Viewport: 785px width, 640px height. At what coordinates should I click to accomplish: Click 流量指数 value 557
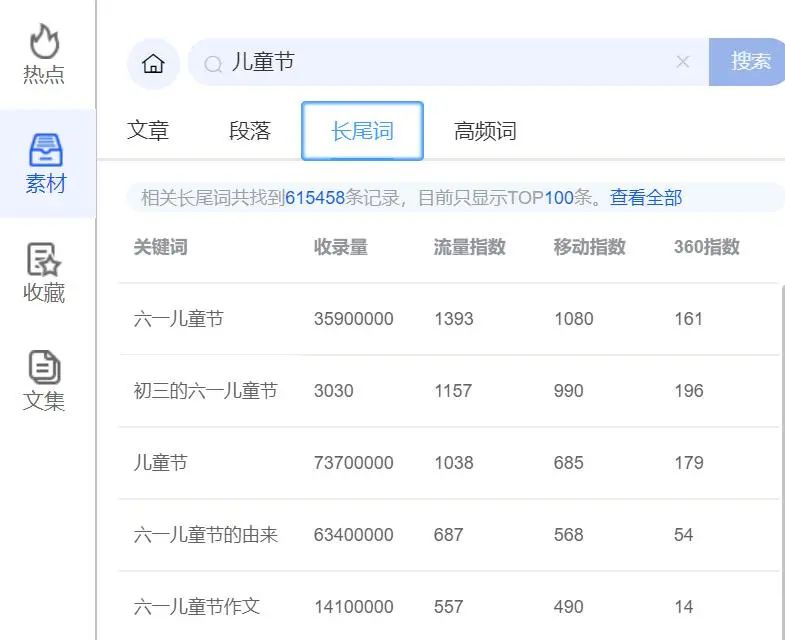click(x=448, y=607)
